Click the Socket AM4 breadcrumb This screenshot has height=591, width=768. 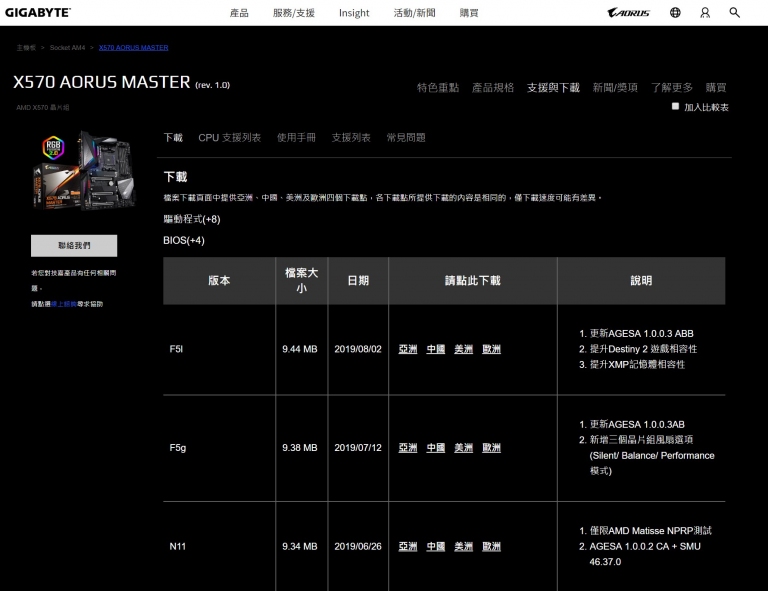coord(67,47)
